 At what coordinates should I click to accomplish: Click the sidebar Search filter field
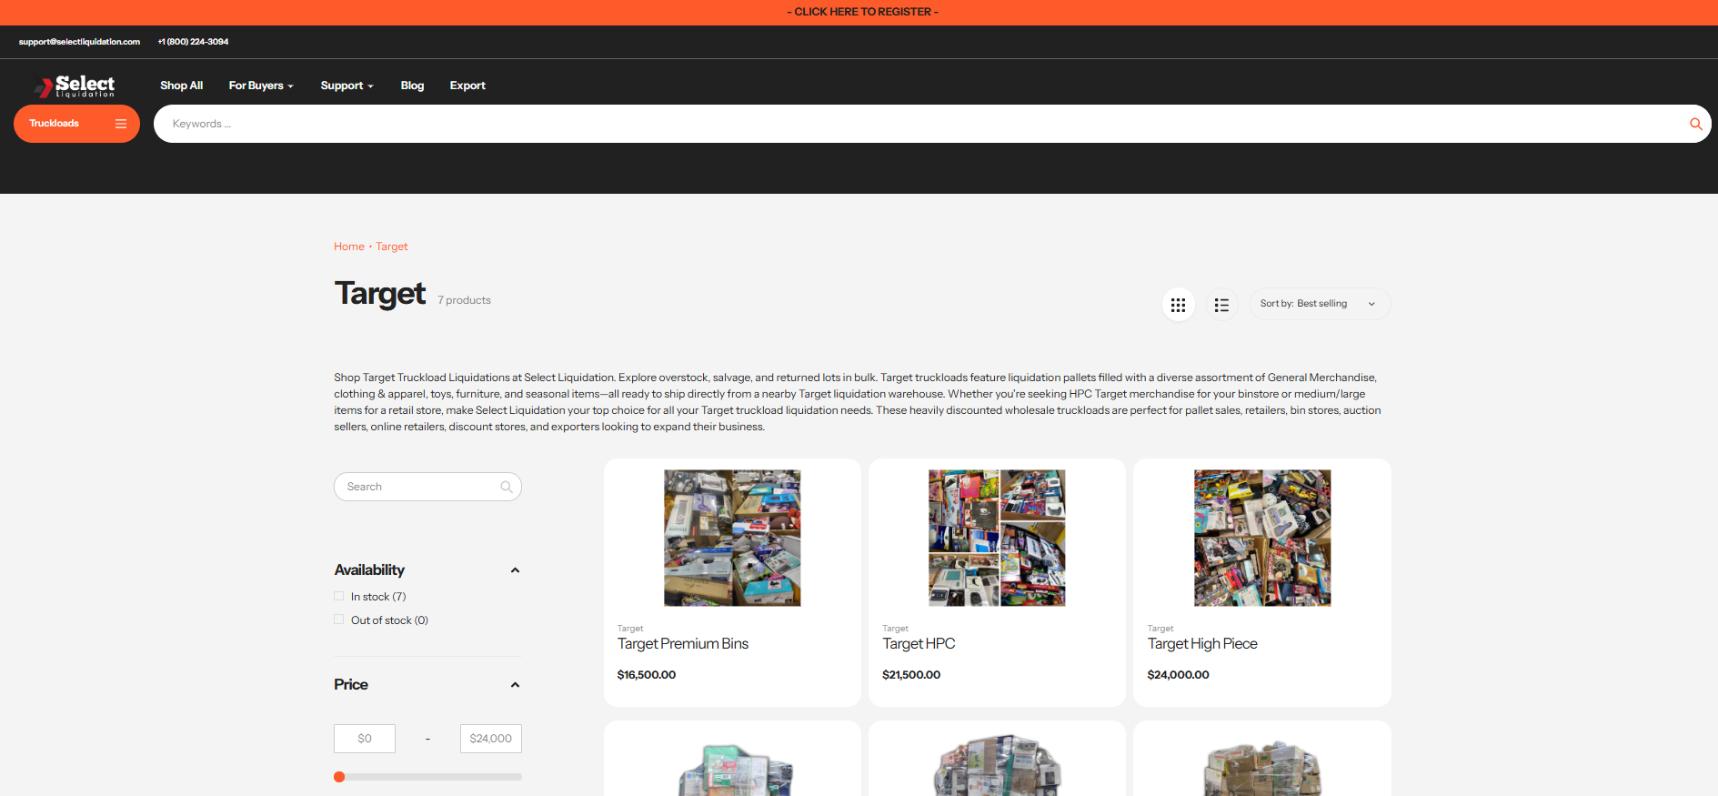(x=428, y=487)
